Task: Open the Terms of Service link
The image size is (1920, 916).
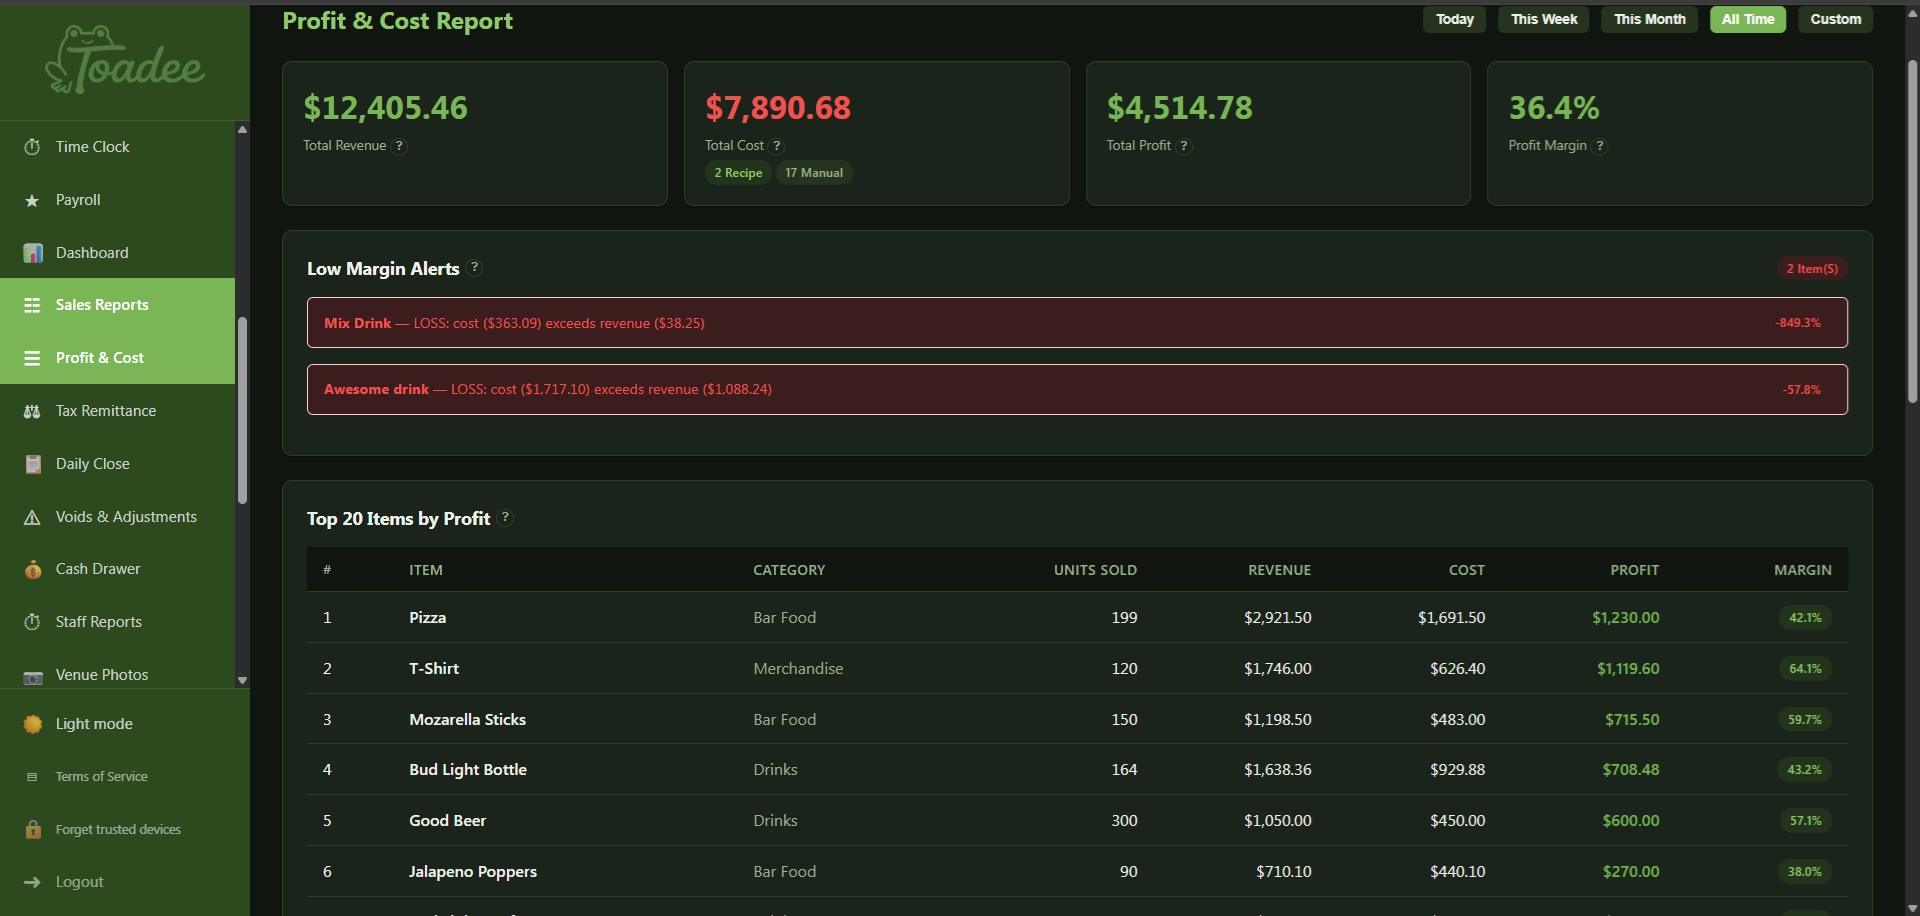Action: click(124, 777)
